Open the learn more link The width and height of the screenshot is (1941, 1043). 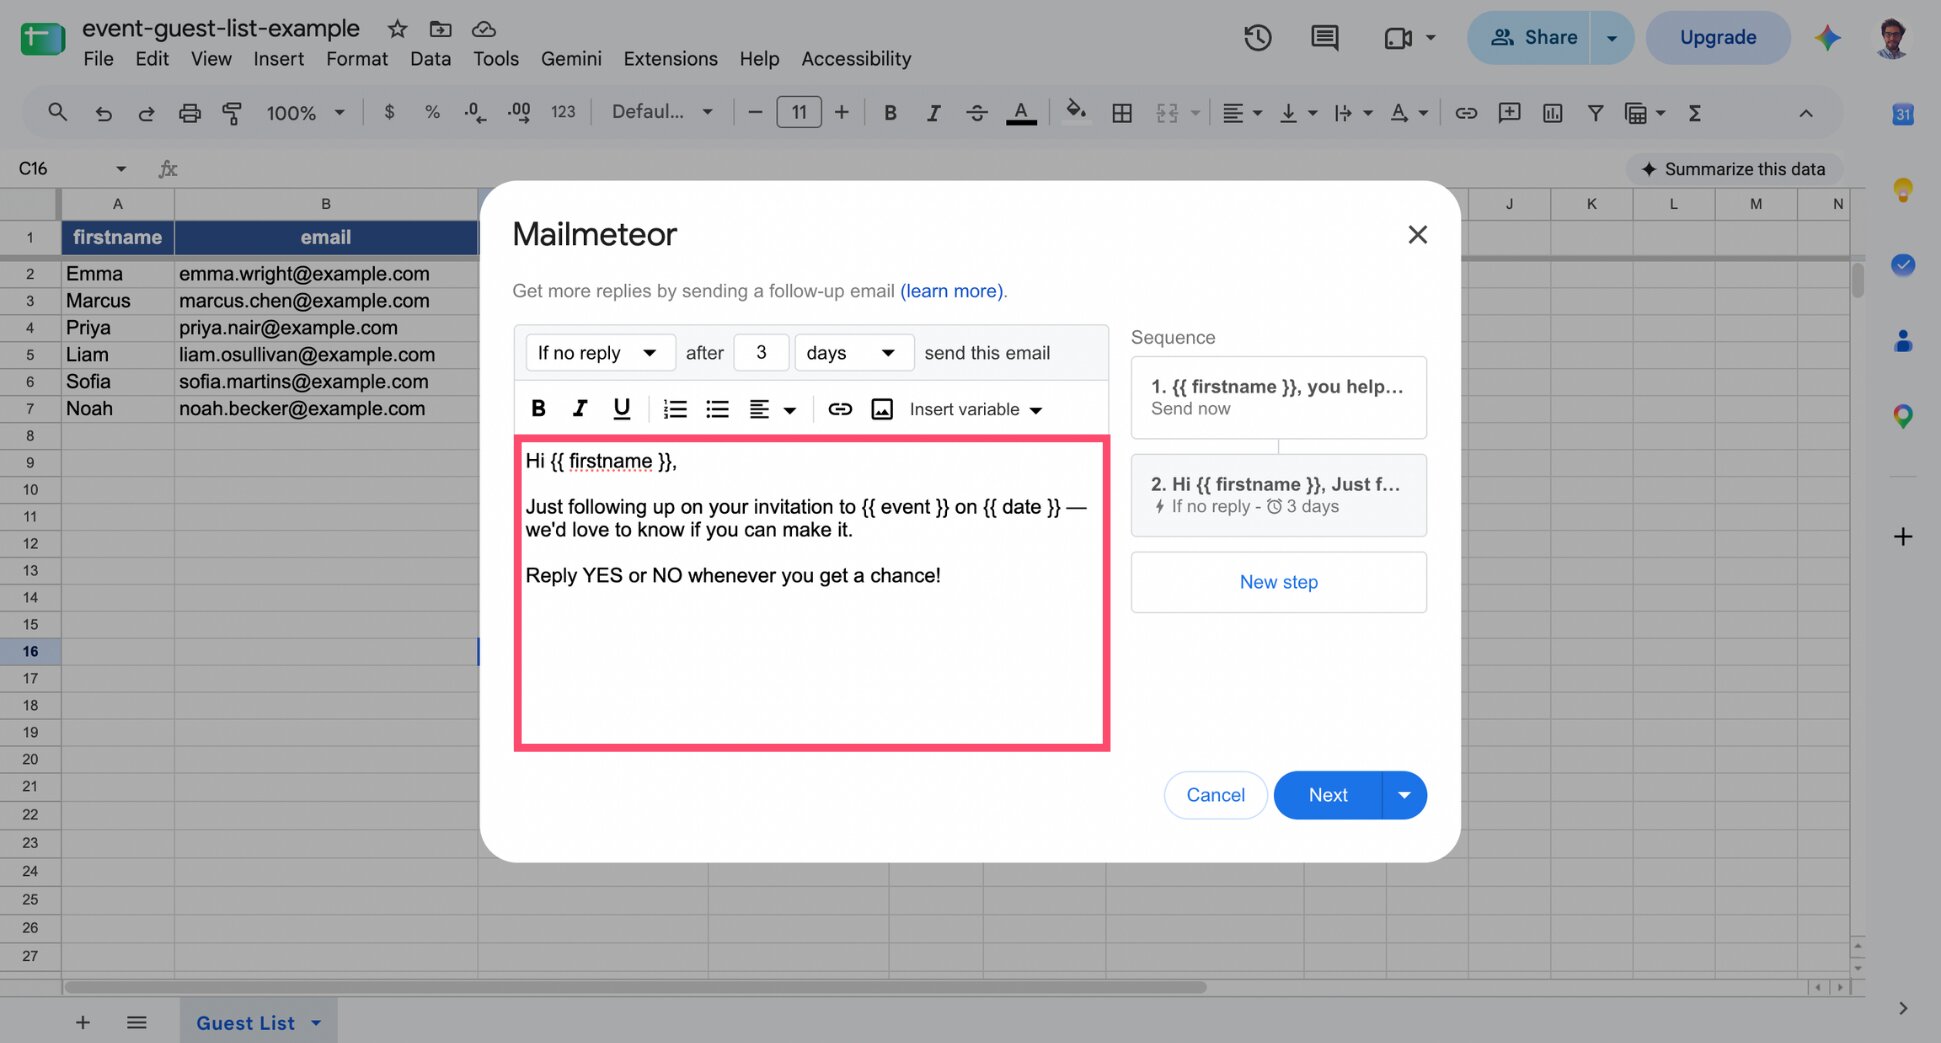[953, 291]
